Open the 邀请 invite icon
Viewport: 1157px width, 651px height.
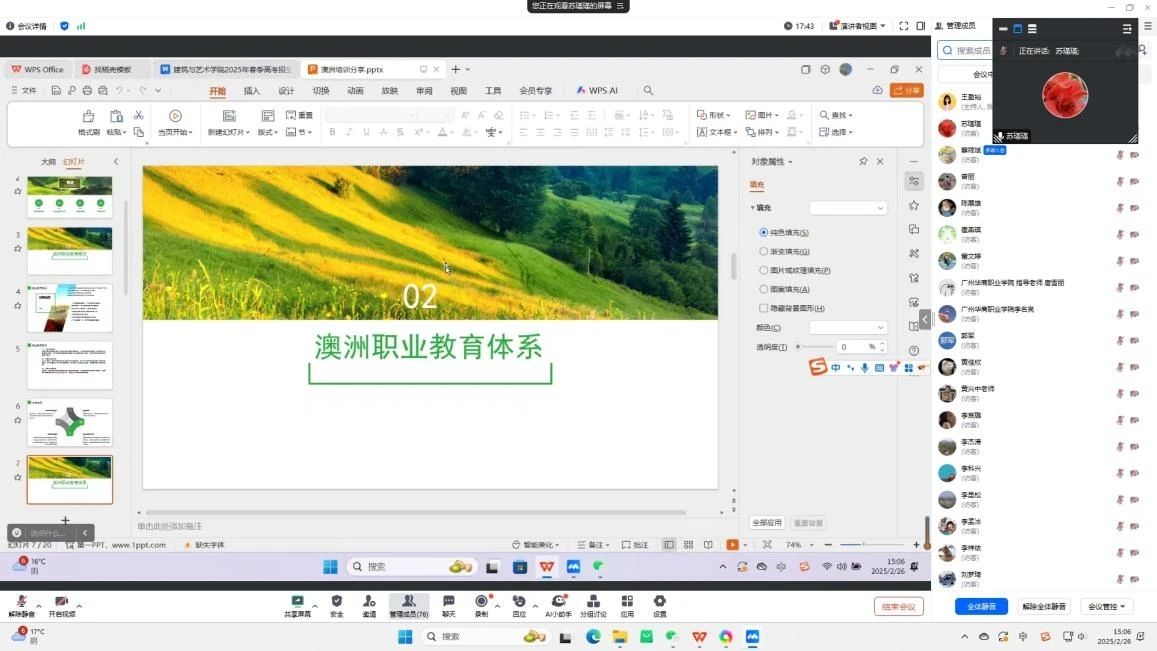pos(369,601)
